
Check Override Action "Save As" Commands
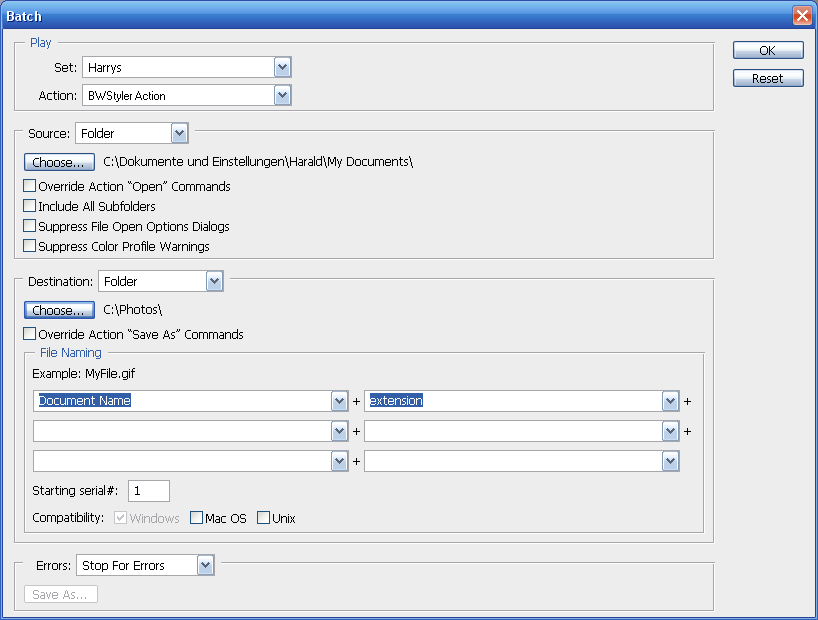click(x=30, y=334)
